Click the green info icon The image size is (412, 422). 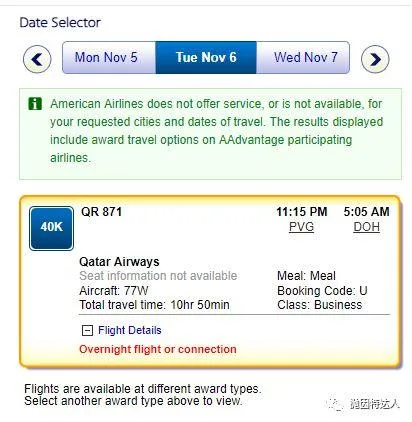35,104
